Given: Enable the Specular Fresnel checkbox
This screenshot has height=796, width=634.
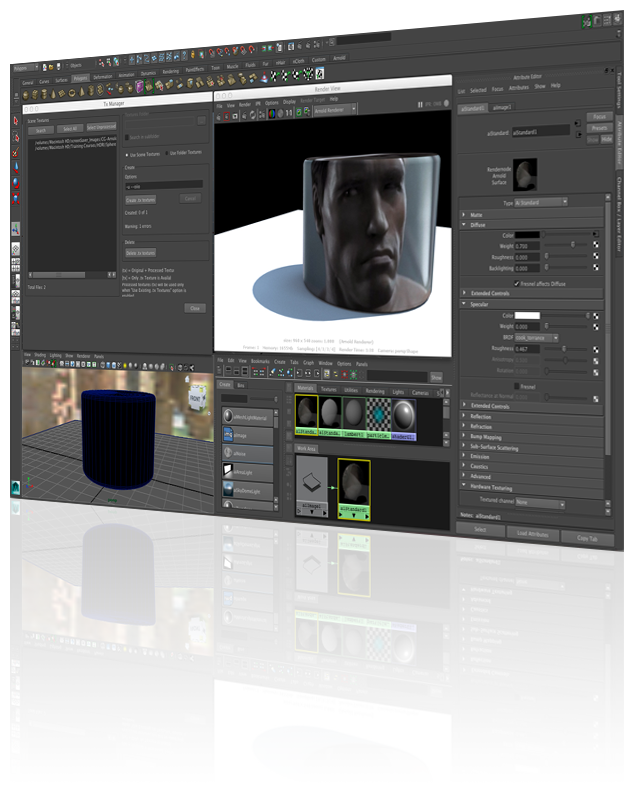Looking at the screenshot, I should (516, 385).
